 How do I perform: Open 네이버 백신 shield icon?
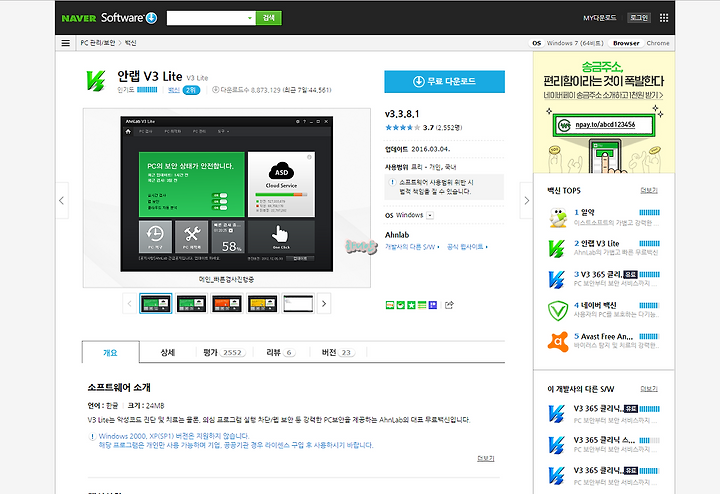pyautogui.click(x=558, y=310)
